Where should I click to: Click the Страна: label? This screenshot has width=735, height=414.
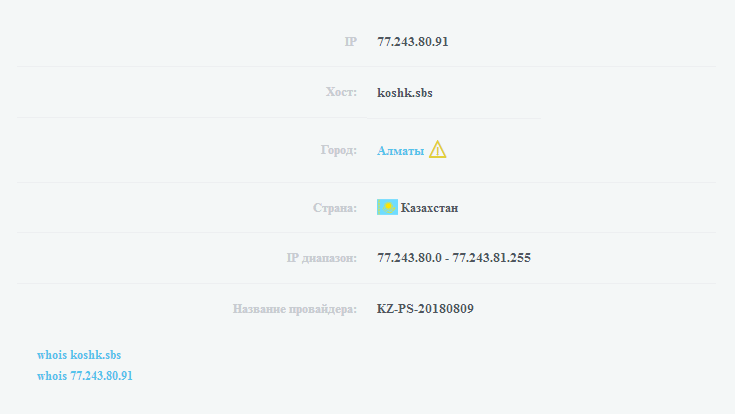335,208
